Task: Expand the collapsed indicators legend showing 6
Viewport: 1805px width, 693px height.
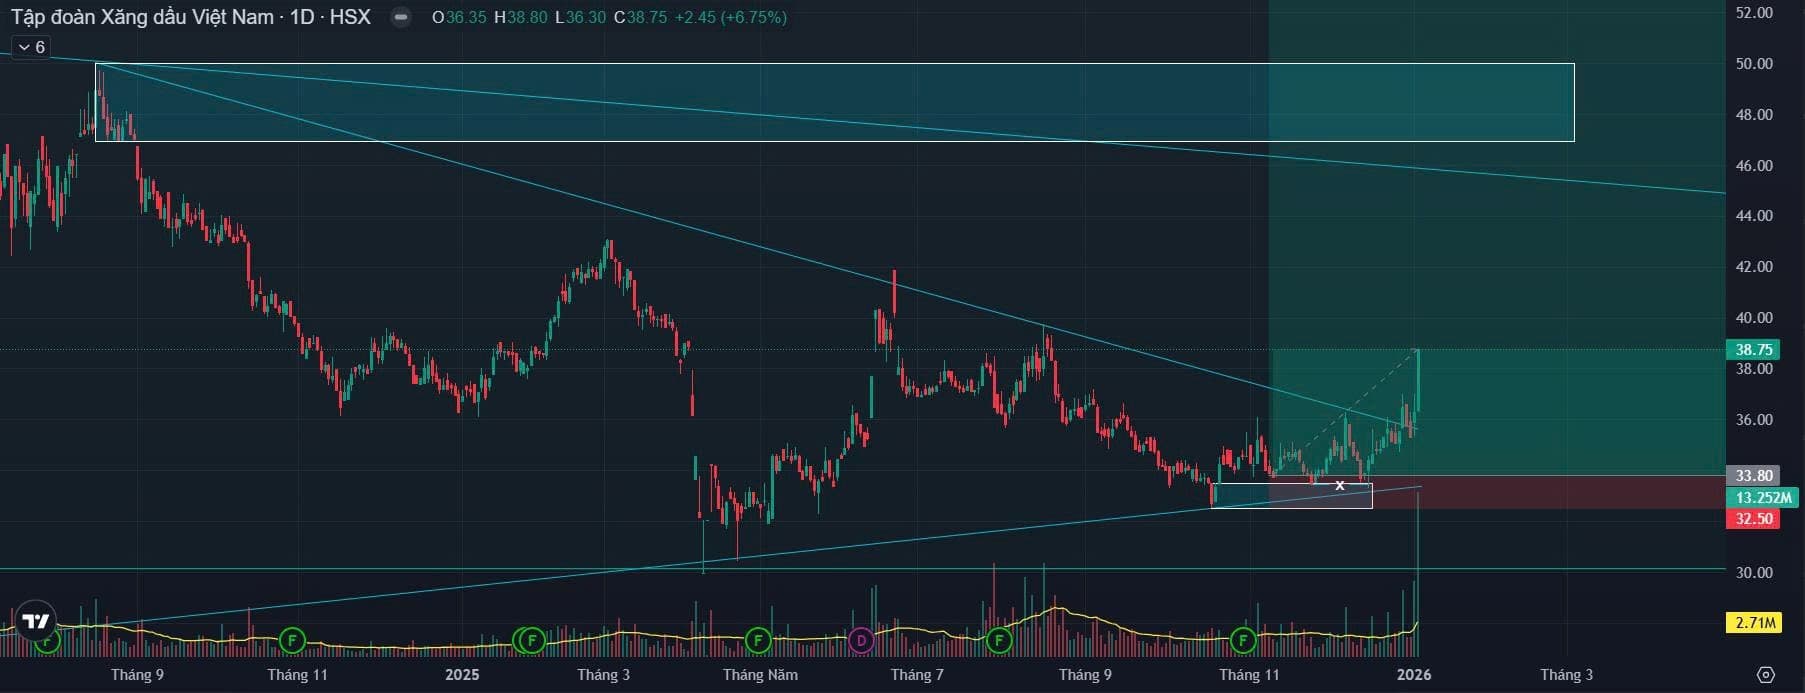Action: (32, 47)
